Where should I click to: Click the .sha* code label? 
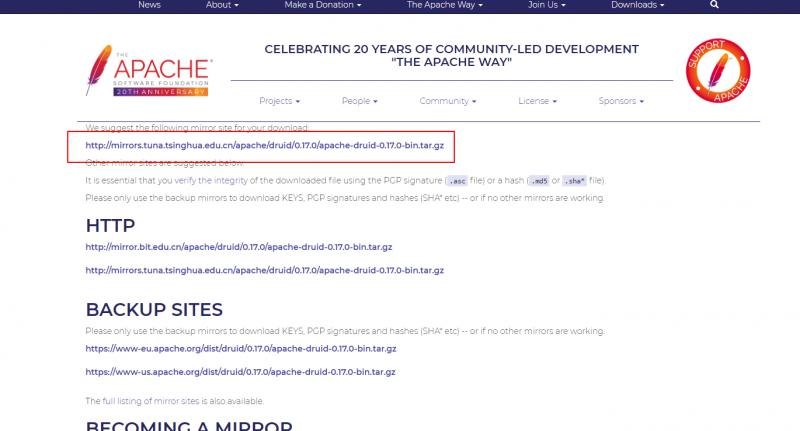(574, 181)
